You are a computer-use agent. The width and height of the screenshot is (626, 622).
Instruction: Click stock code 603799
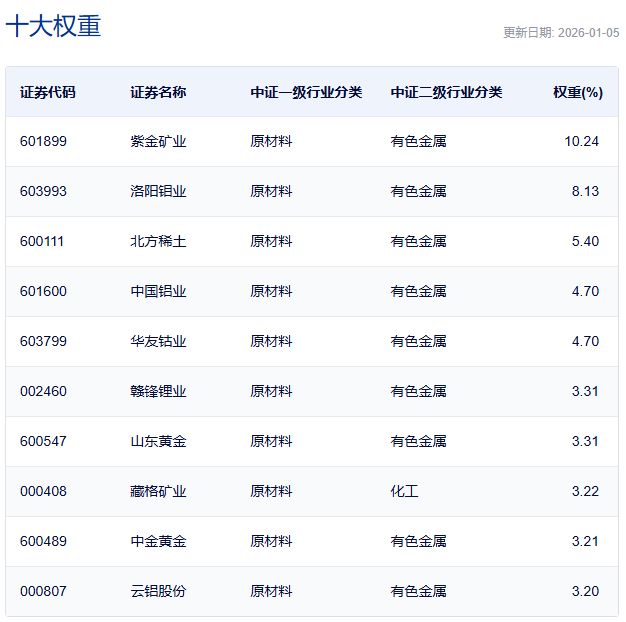pos(43,341)
